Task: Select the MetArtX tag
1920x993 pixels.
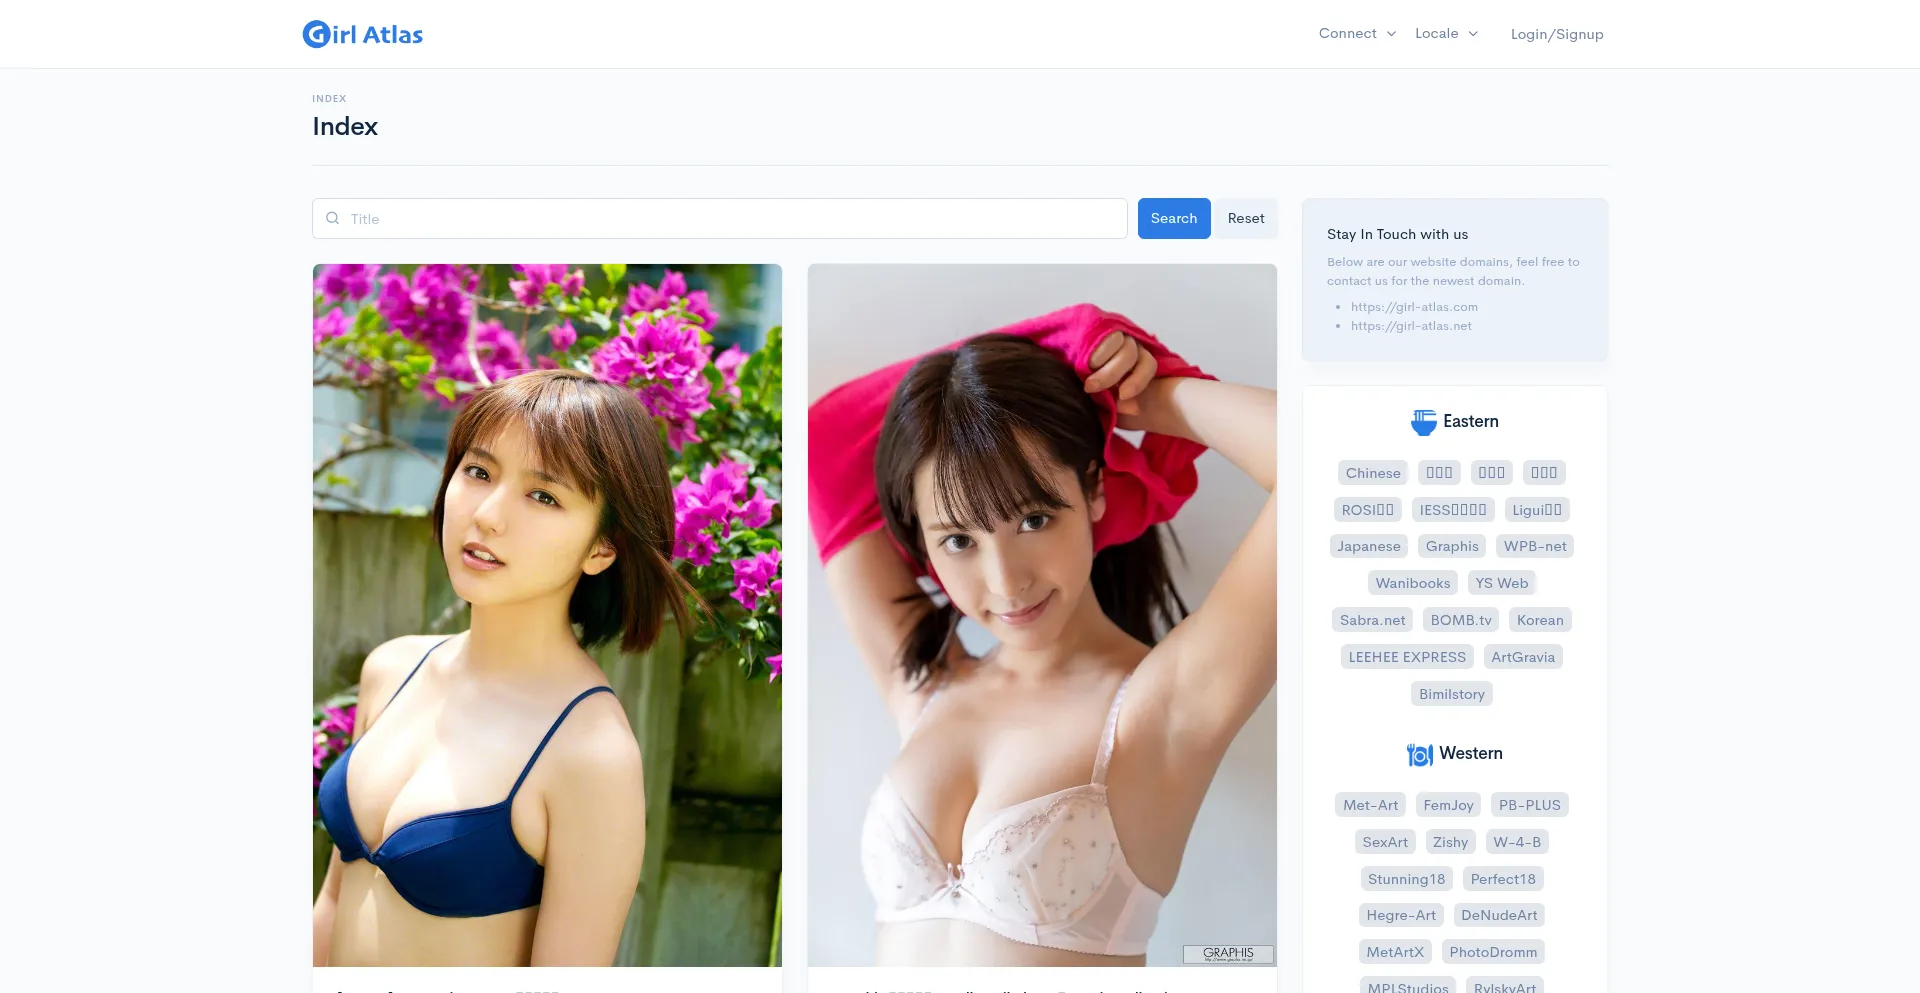Action: pos(1395,952)
